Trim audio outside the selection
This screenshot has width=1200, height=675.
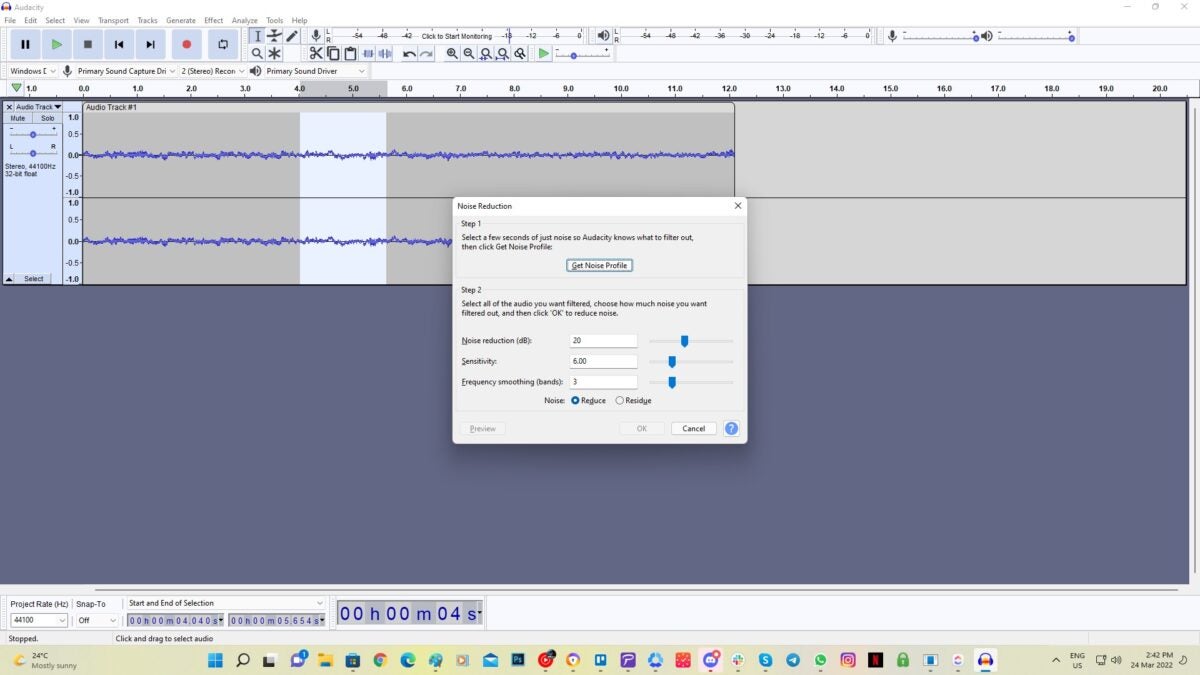coord(368,53)
